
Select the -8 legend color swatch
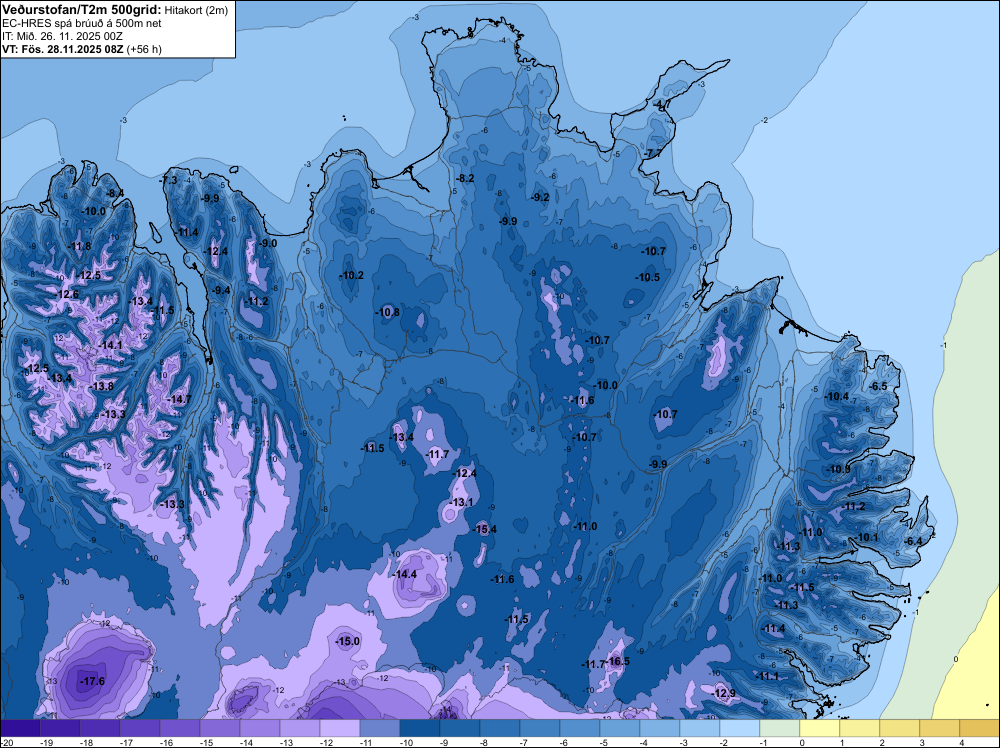(x=499, y=728)
